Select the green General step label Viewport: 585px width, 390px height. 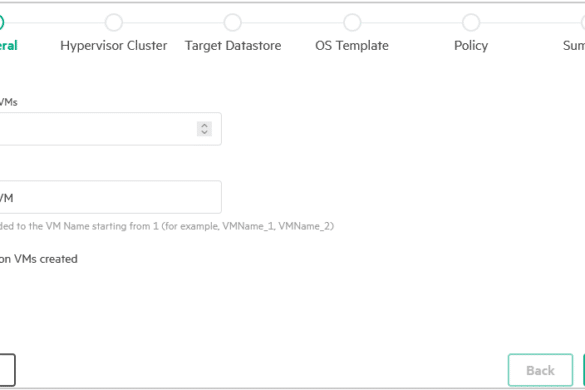pyautogui.click(x=9, y=46)
